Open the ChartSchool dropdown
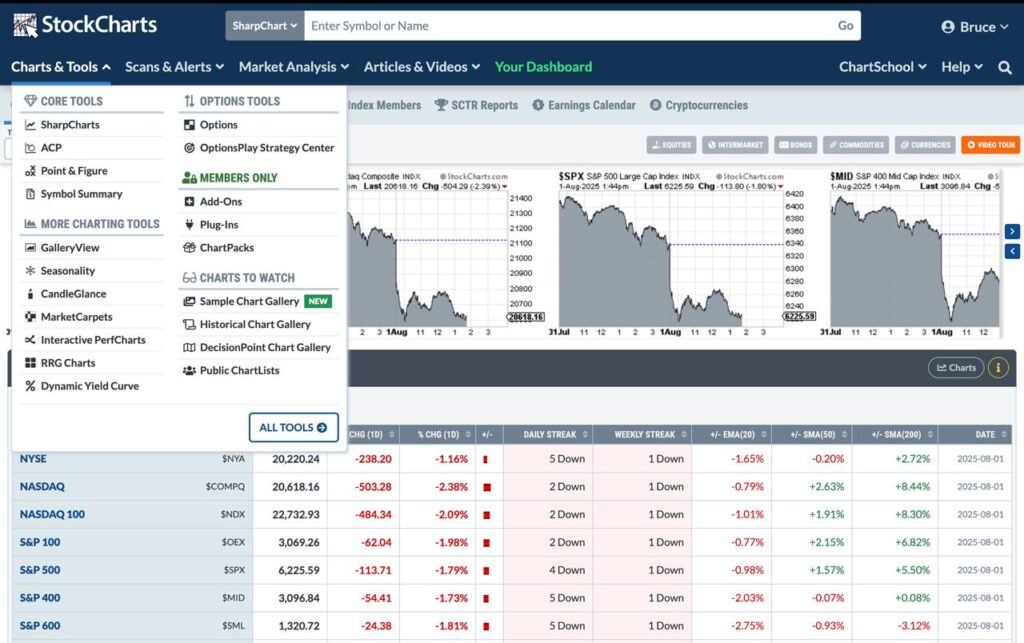The width and height of the screenshot is (1024, 643). pyautogui.click(x=881, y=67)
